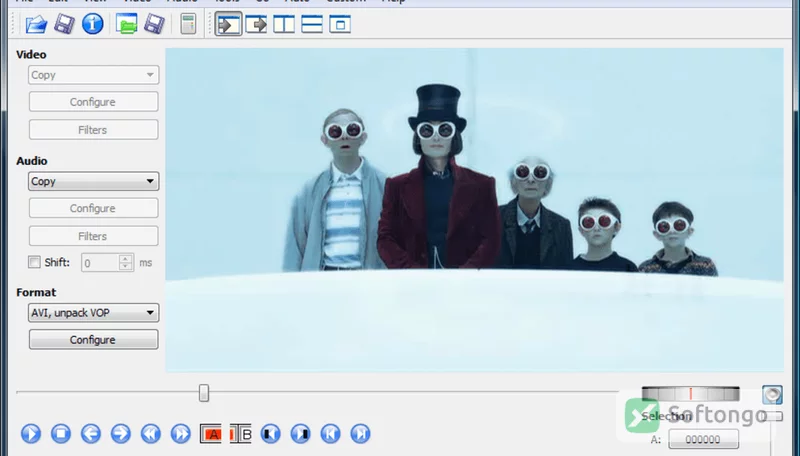Jump to previous keyframe (double left arrow)
This screenshot has width=800, height=456.
click(x=151, y=434)
